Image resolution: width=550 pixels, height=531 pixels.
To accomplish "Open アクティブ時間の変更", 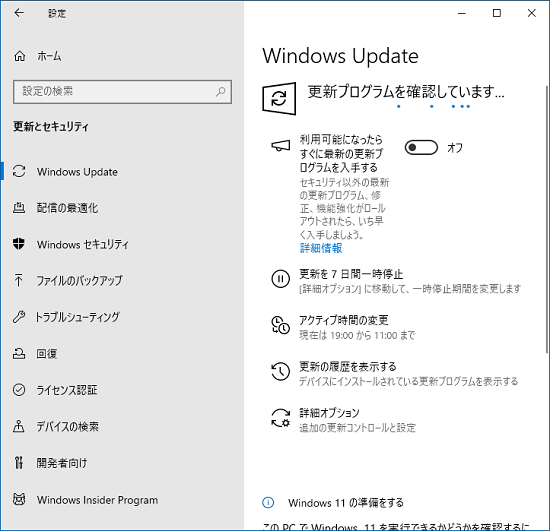I will tap(344, 320).
